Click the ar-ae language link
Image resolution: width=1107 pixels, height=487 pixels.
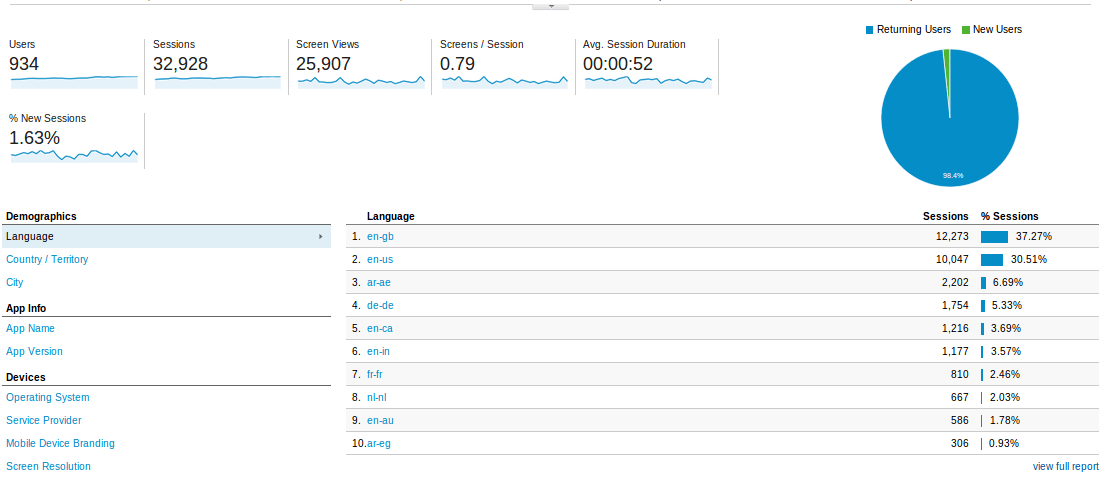click(379, 282)
